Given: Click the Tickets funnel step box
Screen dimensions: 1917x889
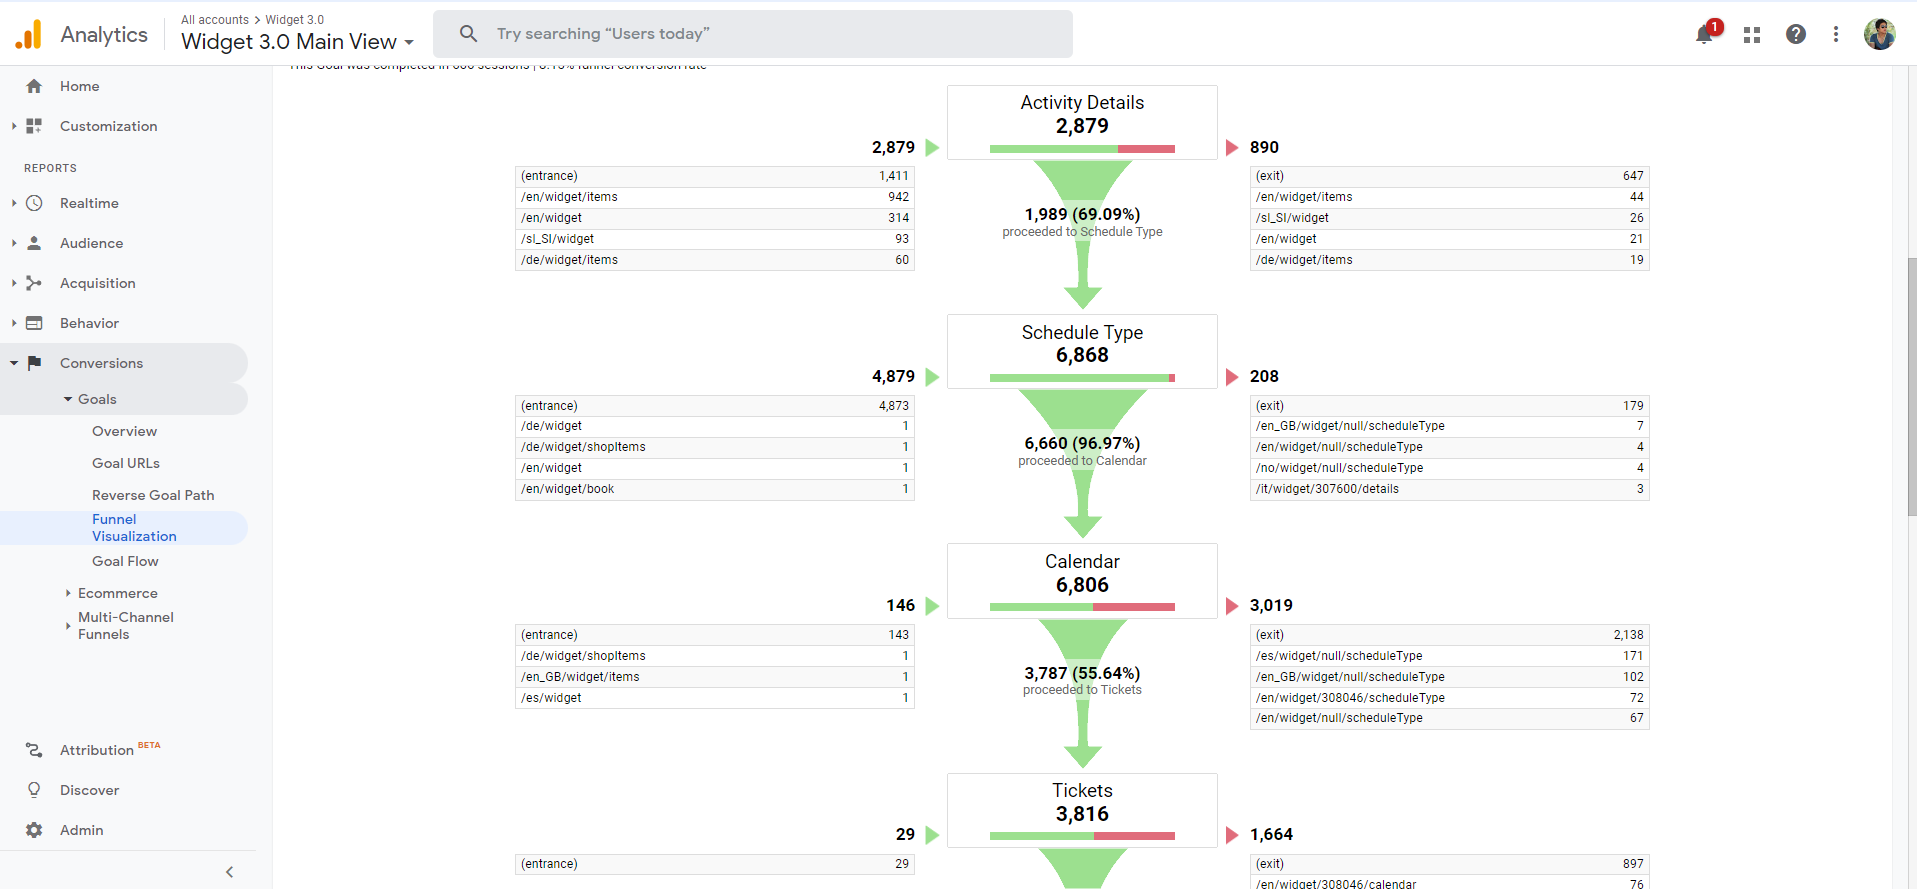Looking at the screenshot, I should coord(1082,810).
